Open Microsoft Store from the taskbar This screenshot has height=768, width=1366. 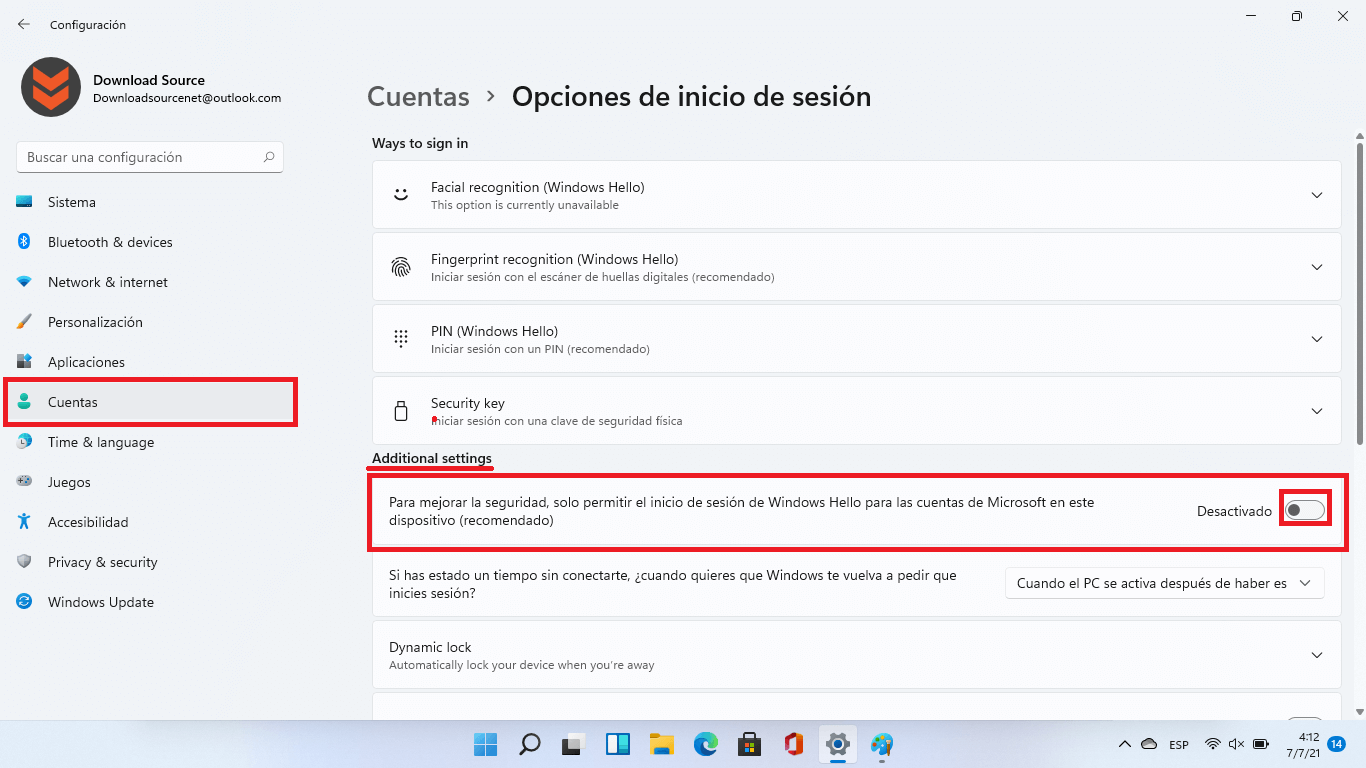click(750, 744)
